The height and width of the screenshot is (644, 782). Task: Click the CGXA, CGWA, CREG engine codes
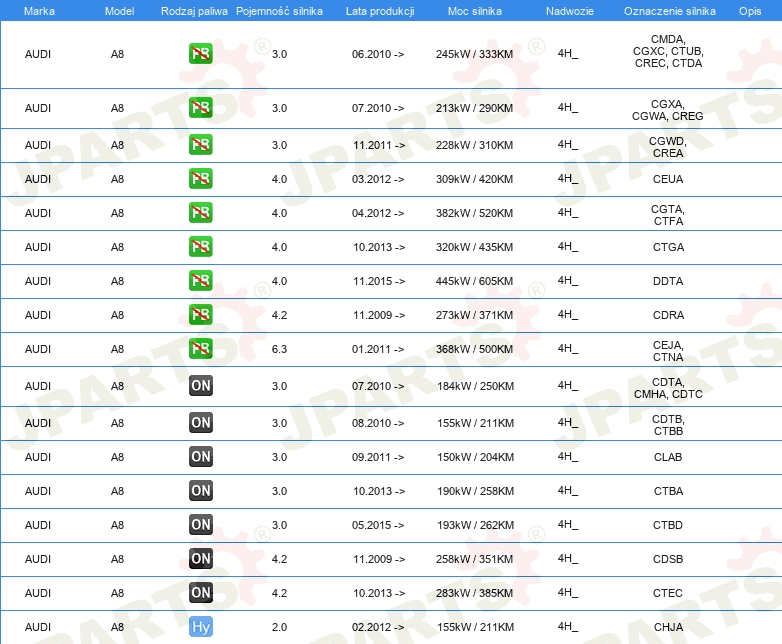(668, 110)
